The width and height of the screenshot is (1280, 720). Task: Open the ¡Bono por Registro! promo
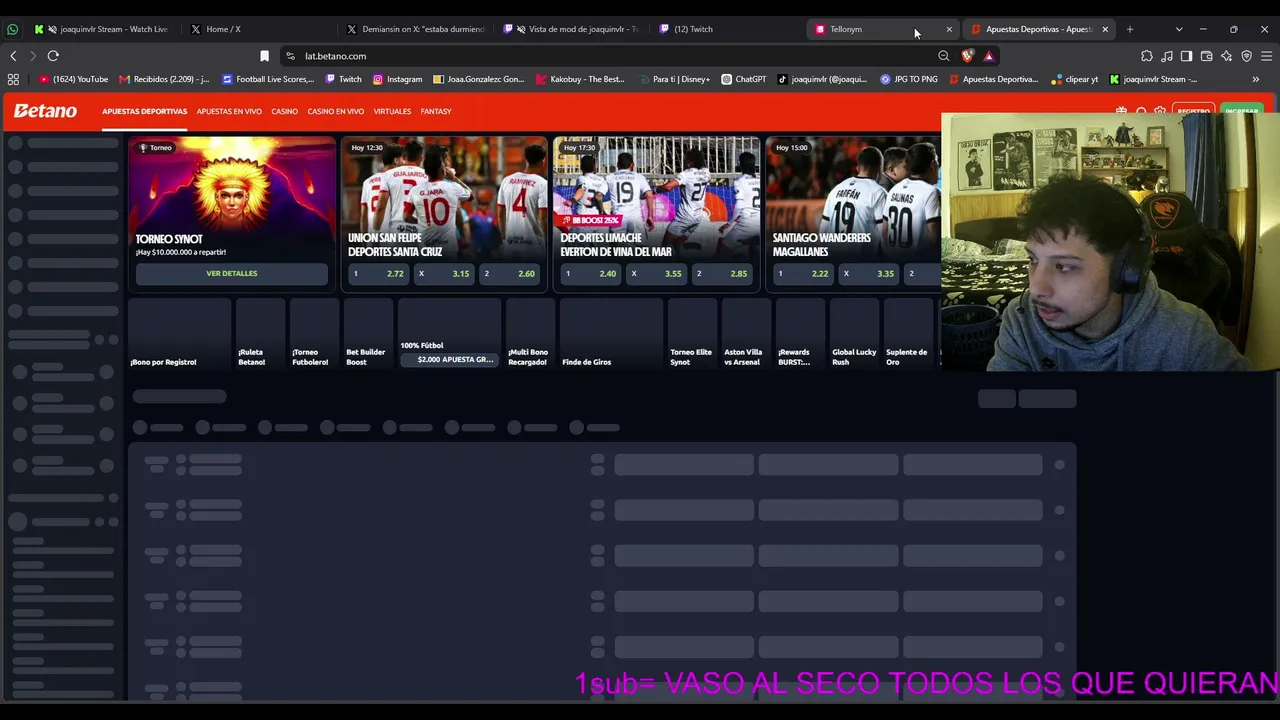pos(180,335)
